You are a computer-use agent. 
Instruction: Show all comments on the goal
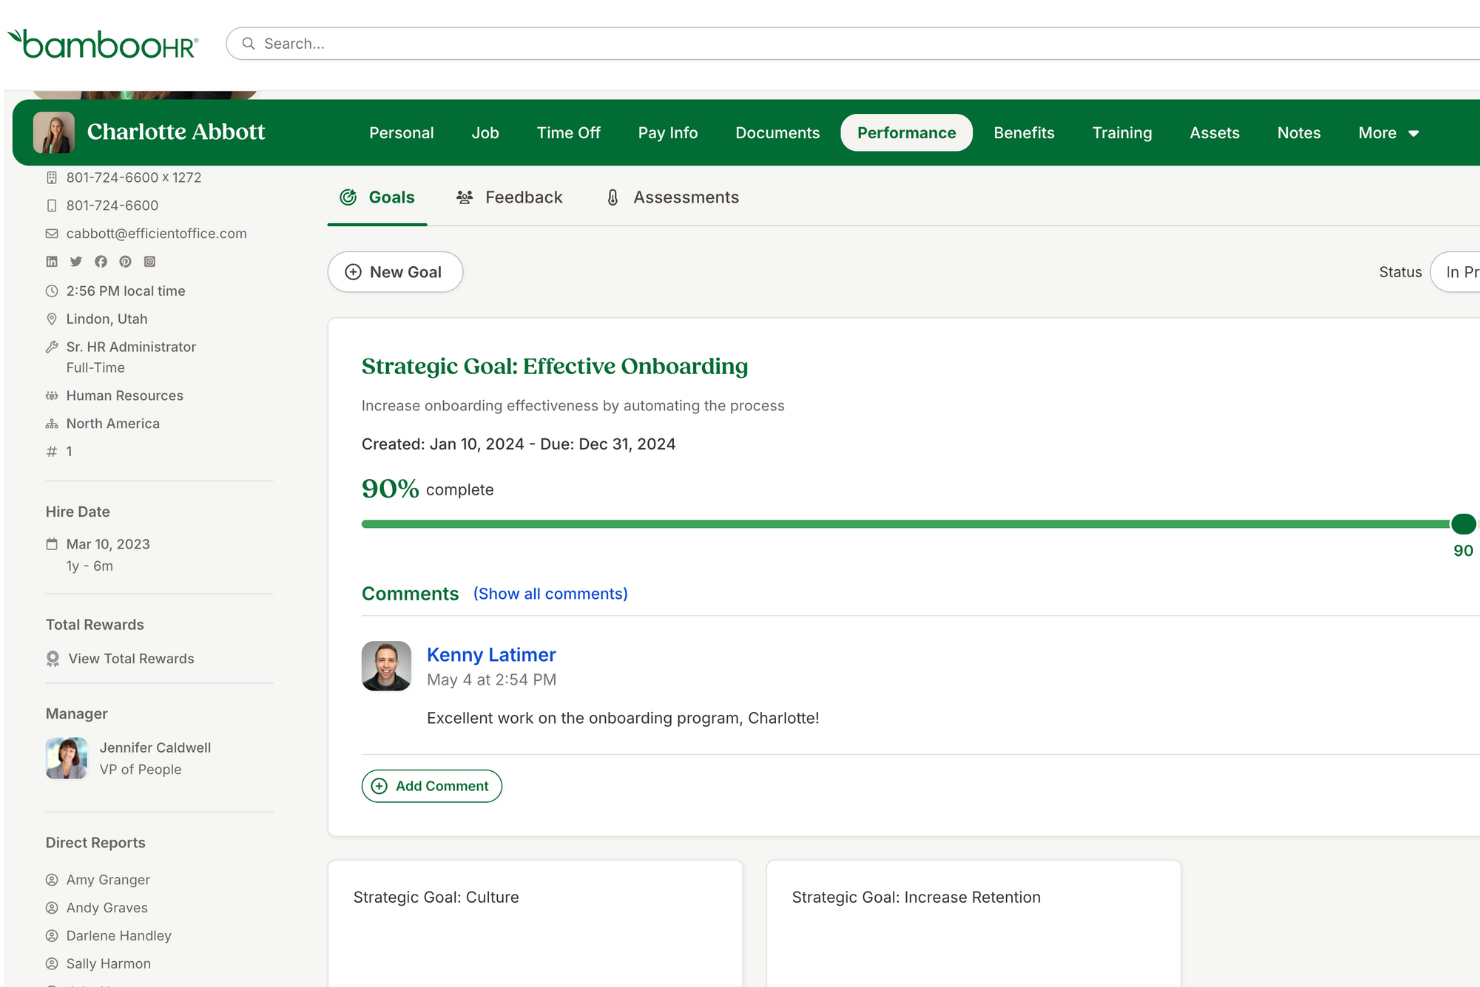[x=550, y=593]
